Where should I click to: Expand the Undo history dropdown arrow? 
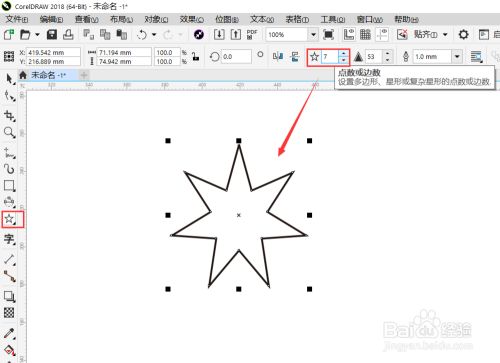coord(154,34)
